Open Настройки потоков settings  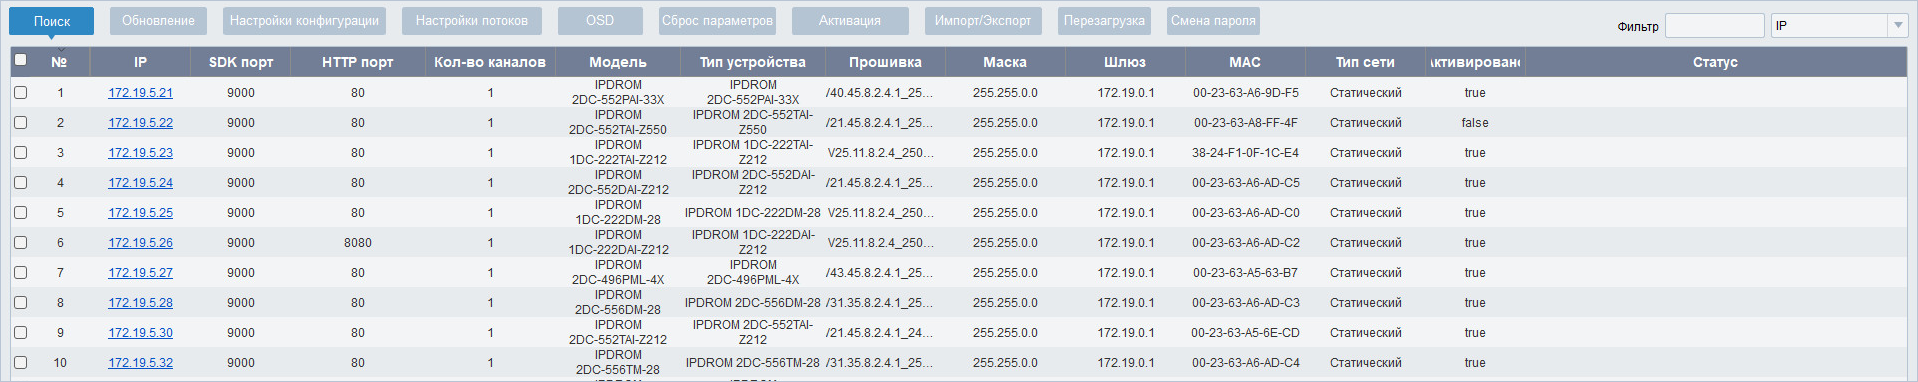pyautogui.click(x=472, y=21)
